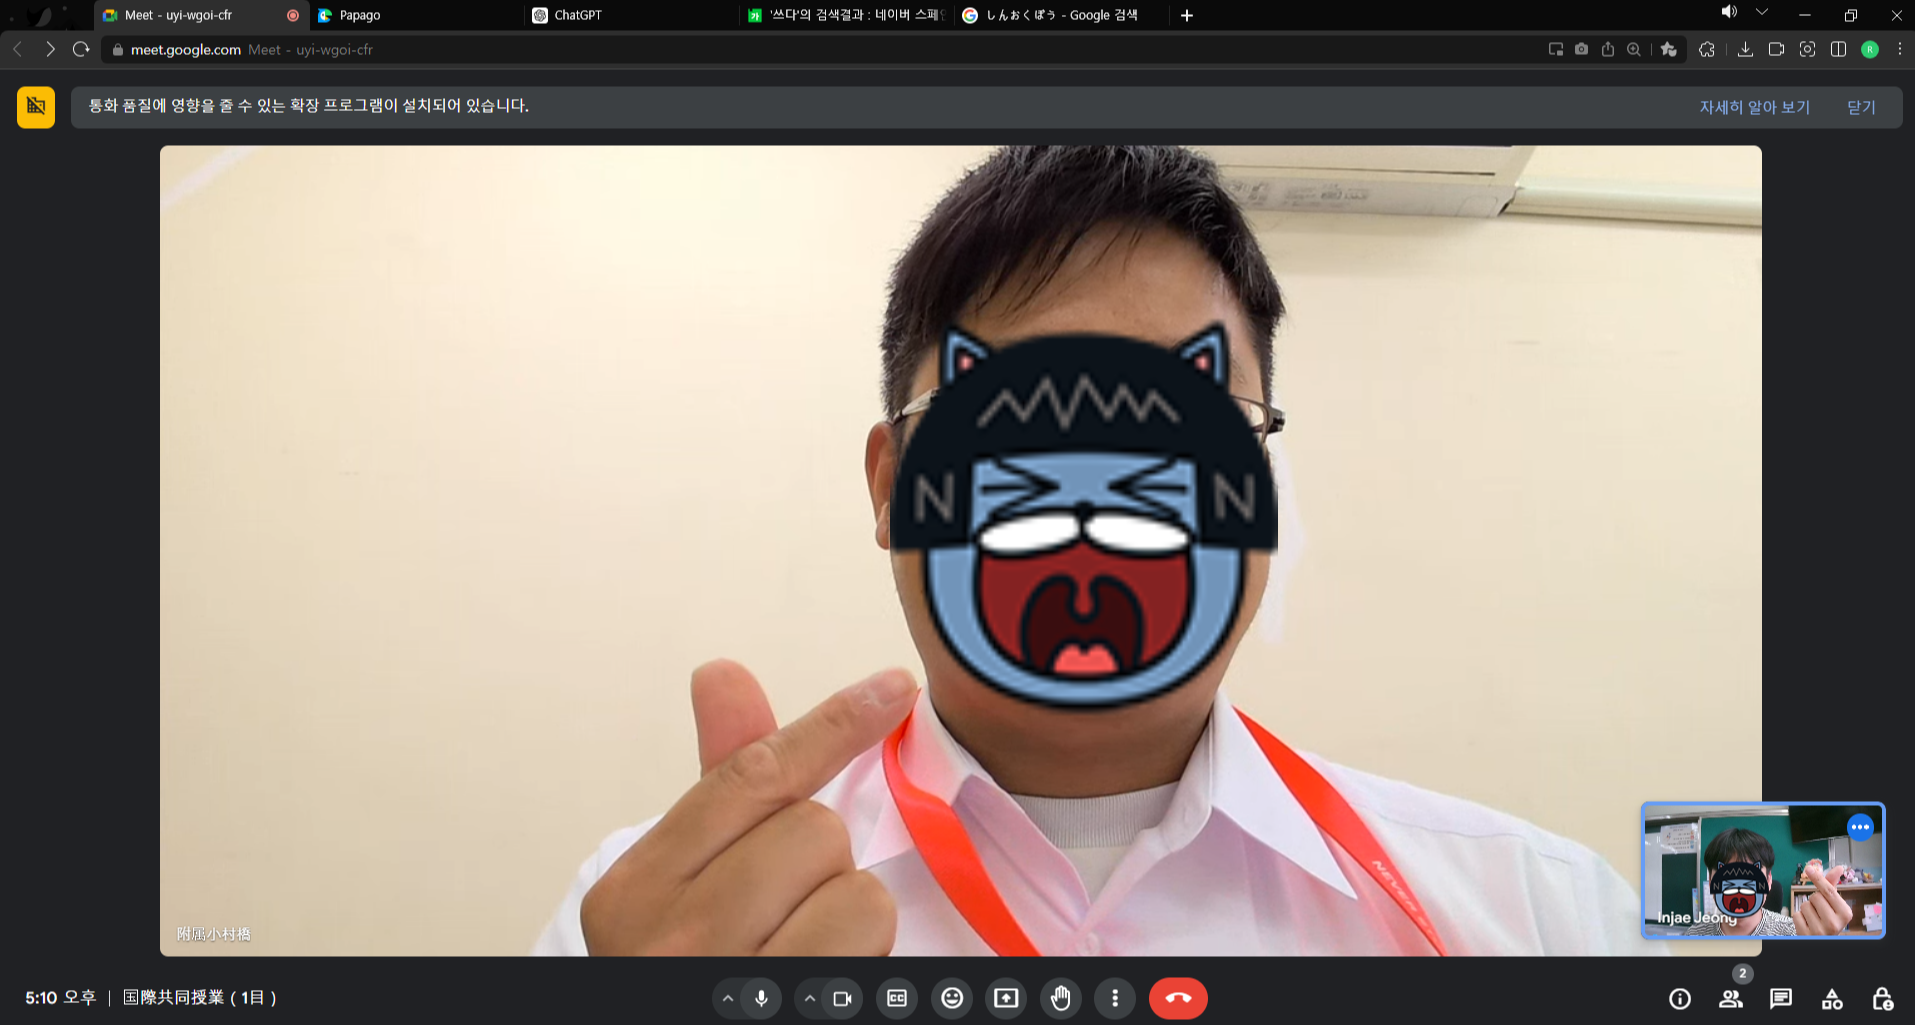Screen dimensions: 1915x1025
Task: Switch to the しんおくぼう Google 검색 tab
Action: 1060,15
